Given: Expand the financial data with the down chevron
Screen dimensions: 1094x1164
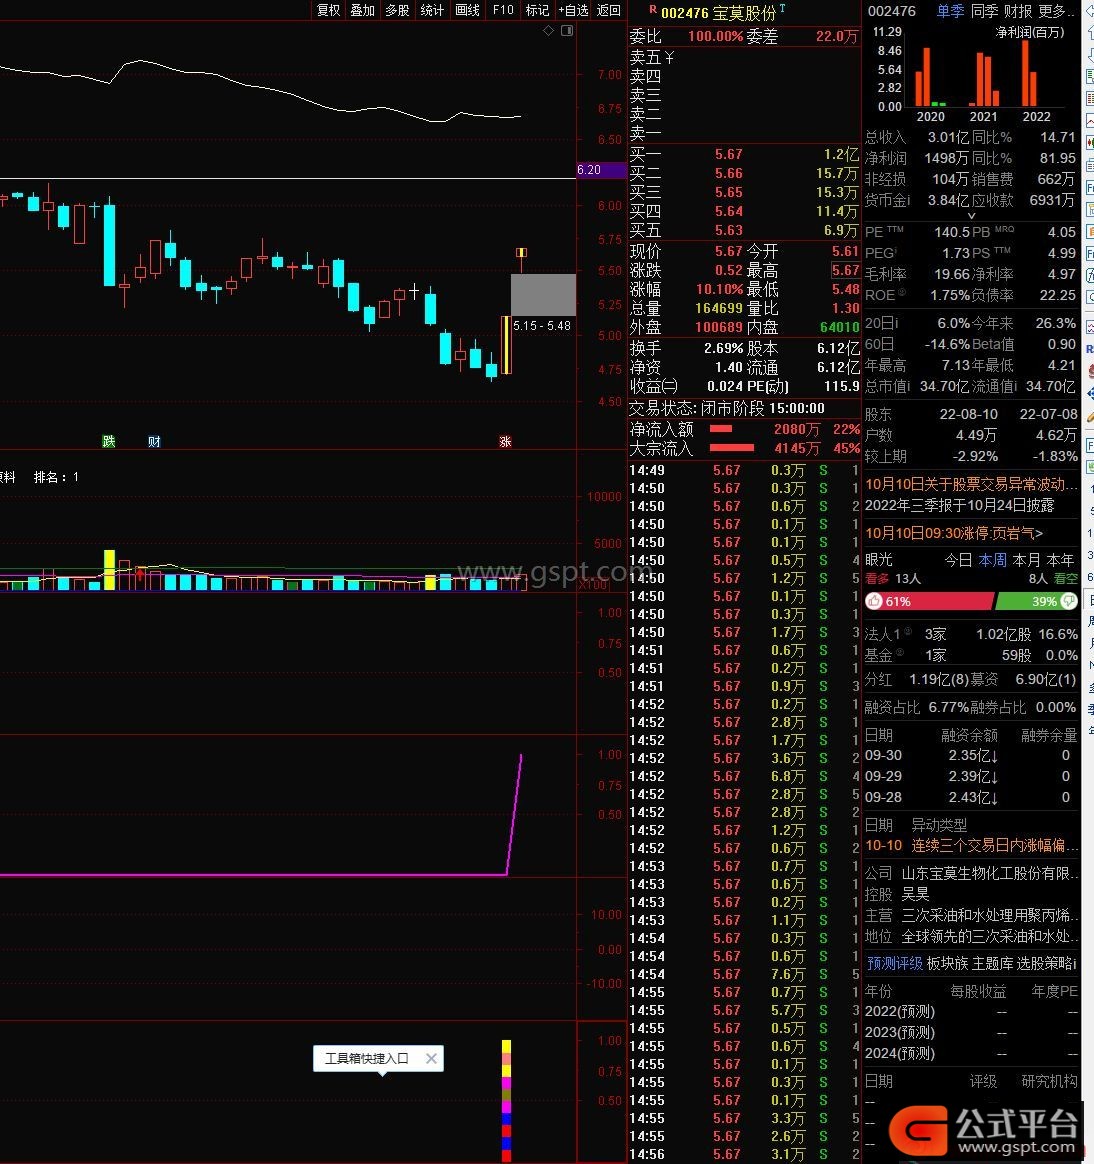Looking at the screenshot, I should click(x=972, y=215).
